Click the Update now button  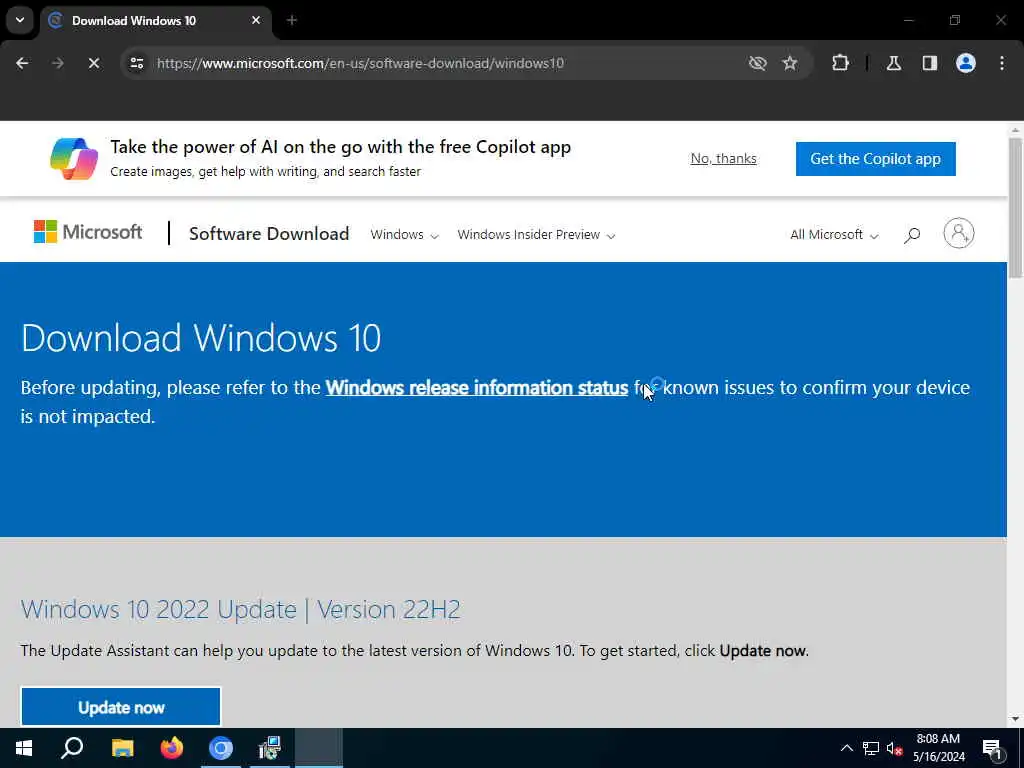121,707
